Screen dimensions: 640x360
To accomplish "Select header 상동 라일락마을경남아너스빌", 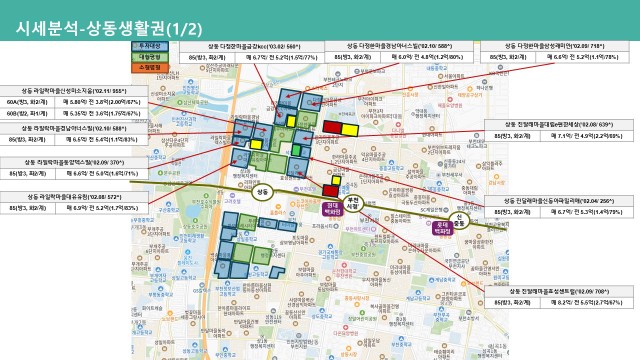I will point(74,129).
